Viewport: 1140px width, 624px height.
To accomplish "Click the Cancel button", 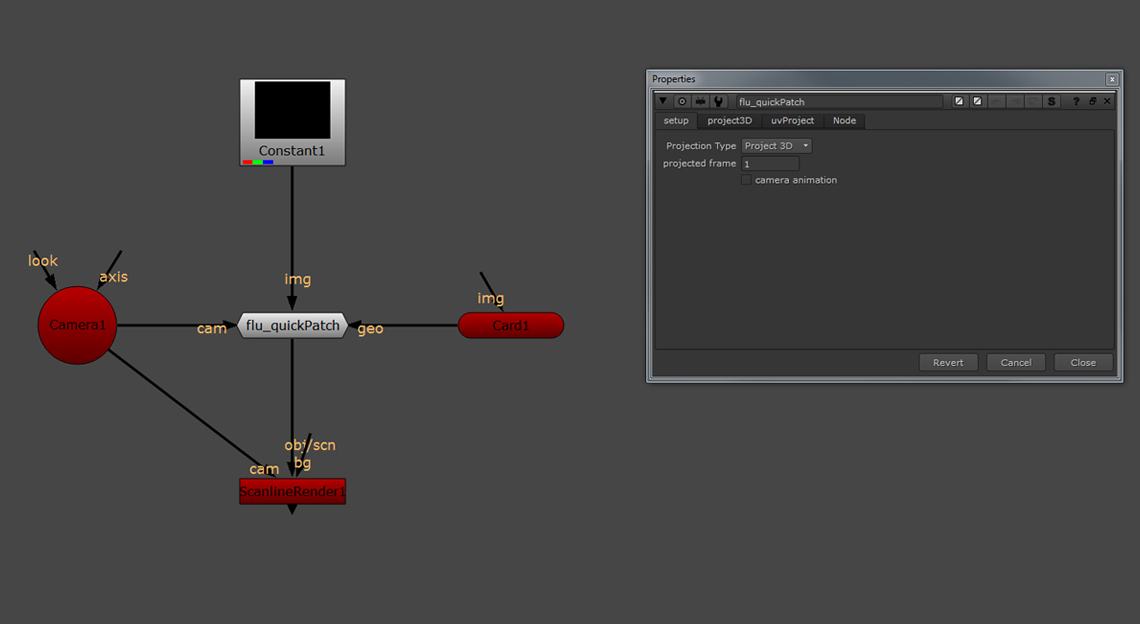I will point(1015,363).
